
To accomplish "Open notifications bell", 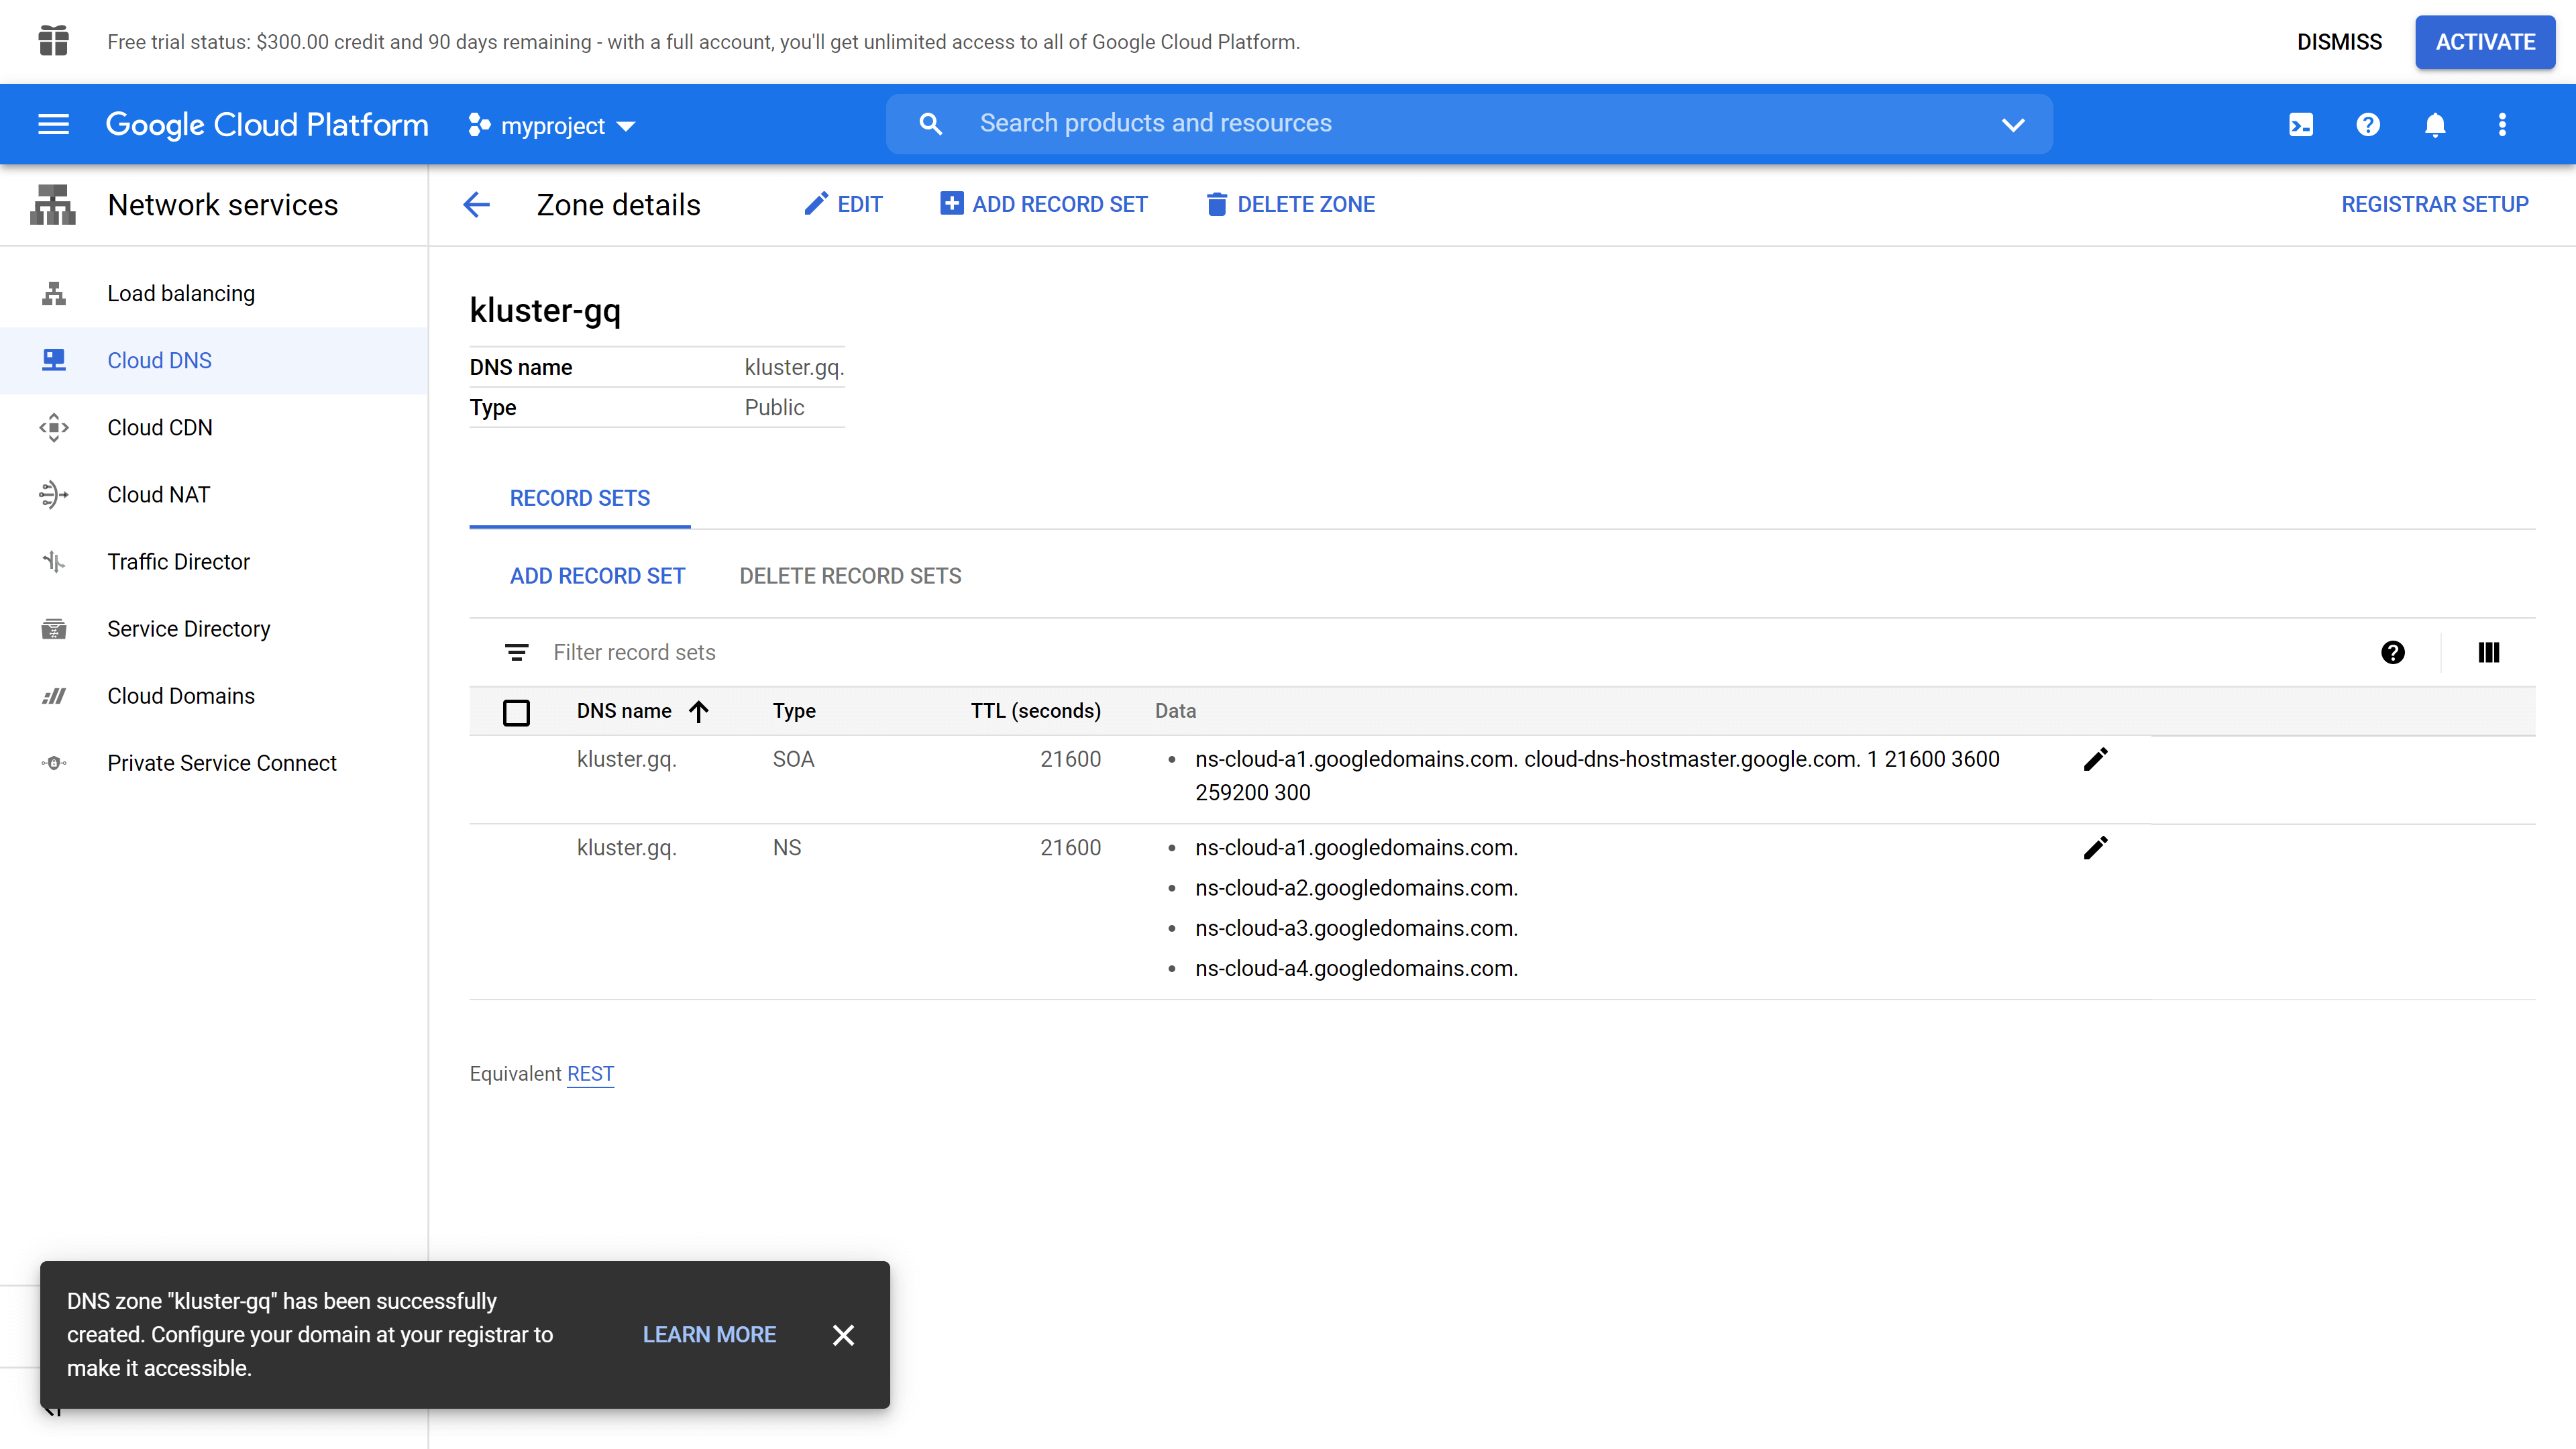I will point(2435,124).
